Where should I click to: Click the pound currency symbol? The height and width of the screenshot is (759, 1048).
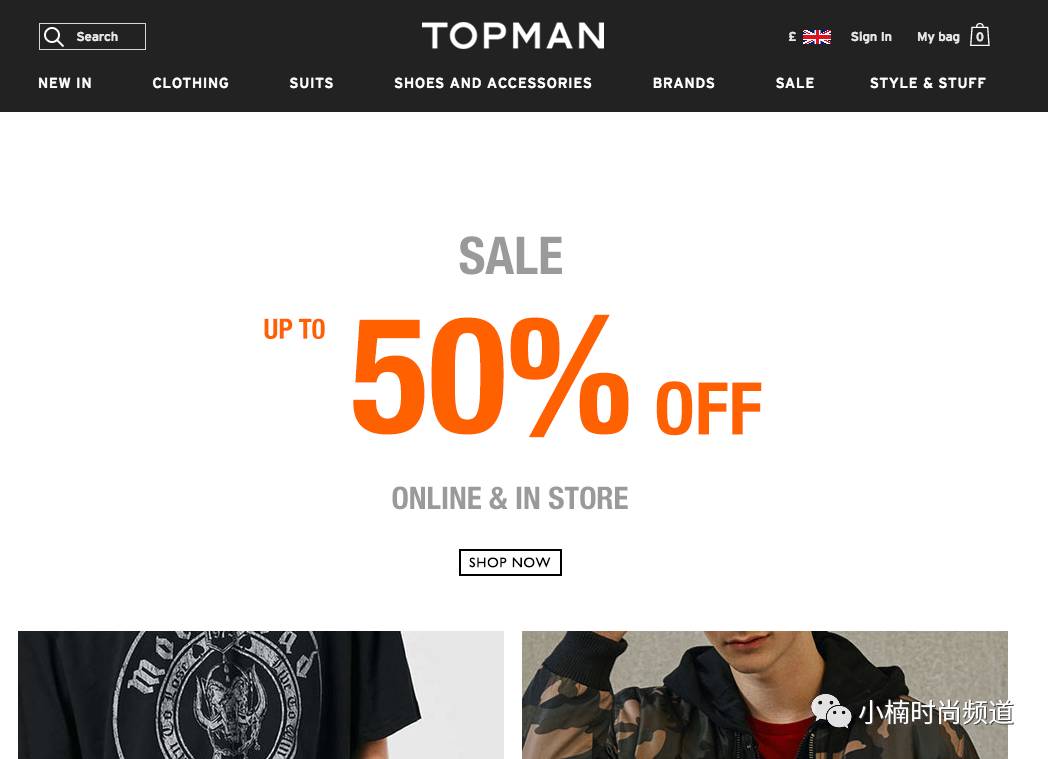[792, 37]
